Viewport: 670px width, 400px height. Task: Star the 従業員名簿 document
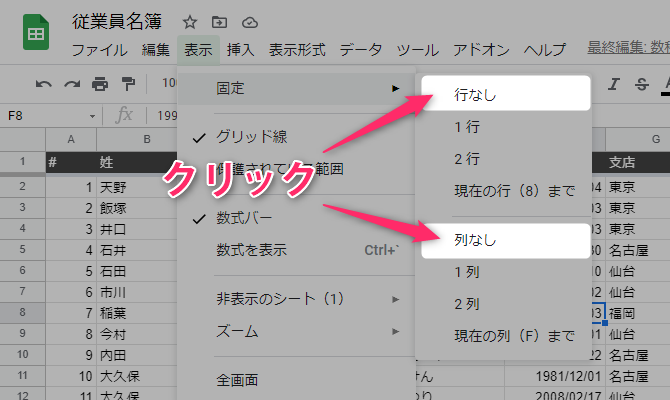(190, 22)
